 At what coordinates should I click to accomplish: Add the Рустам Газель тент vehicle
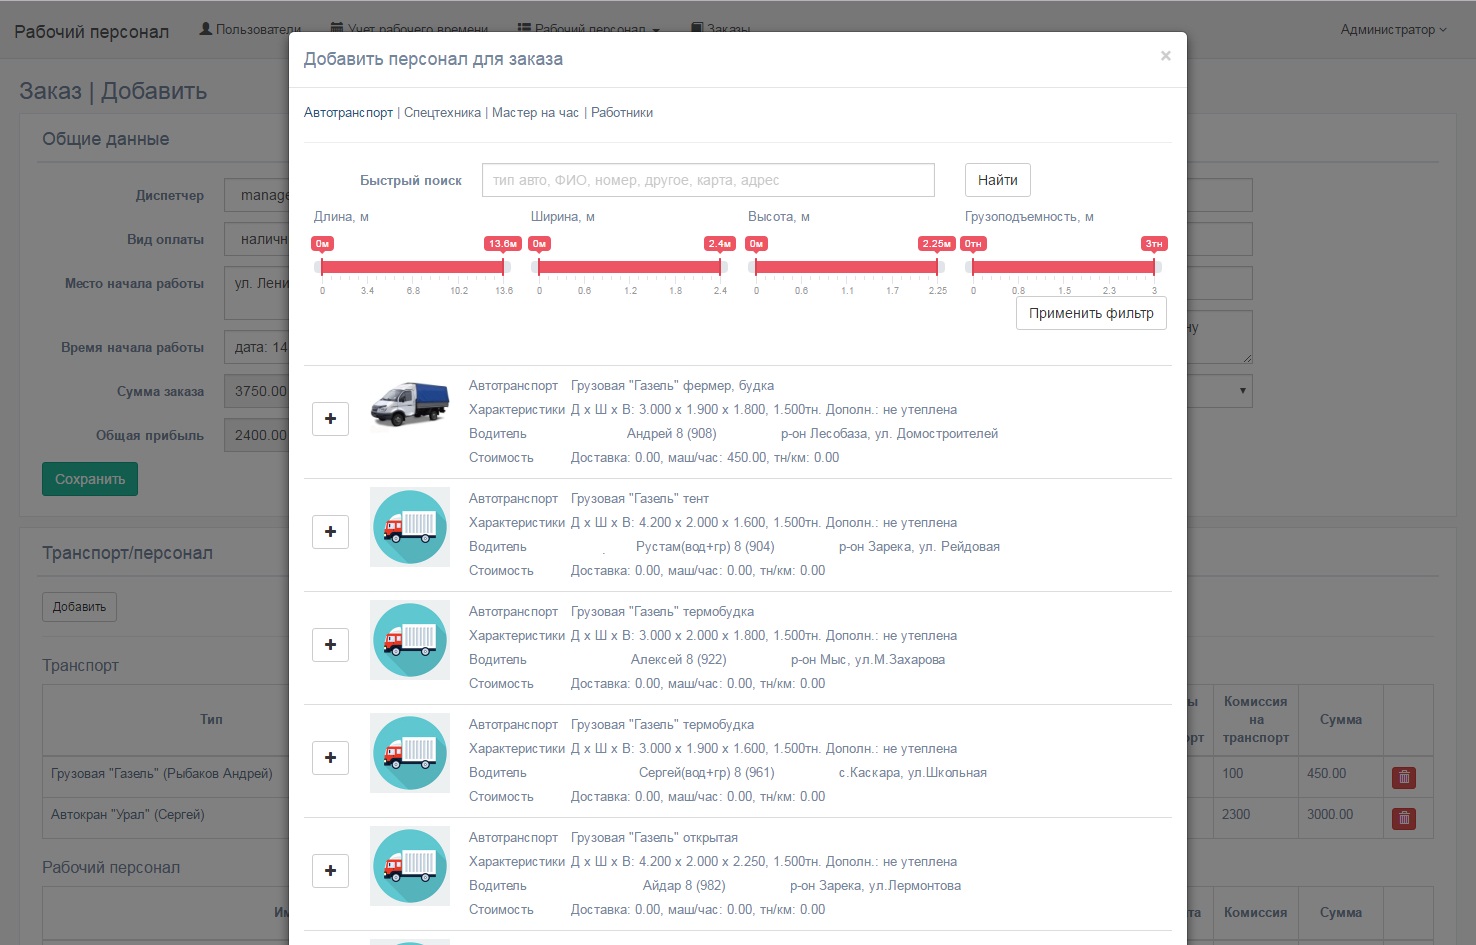point(330,532)
